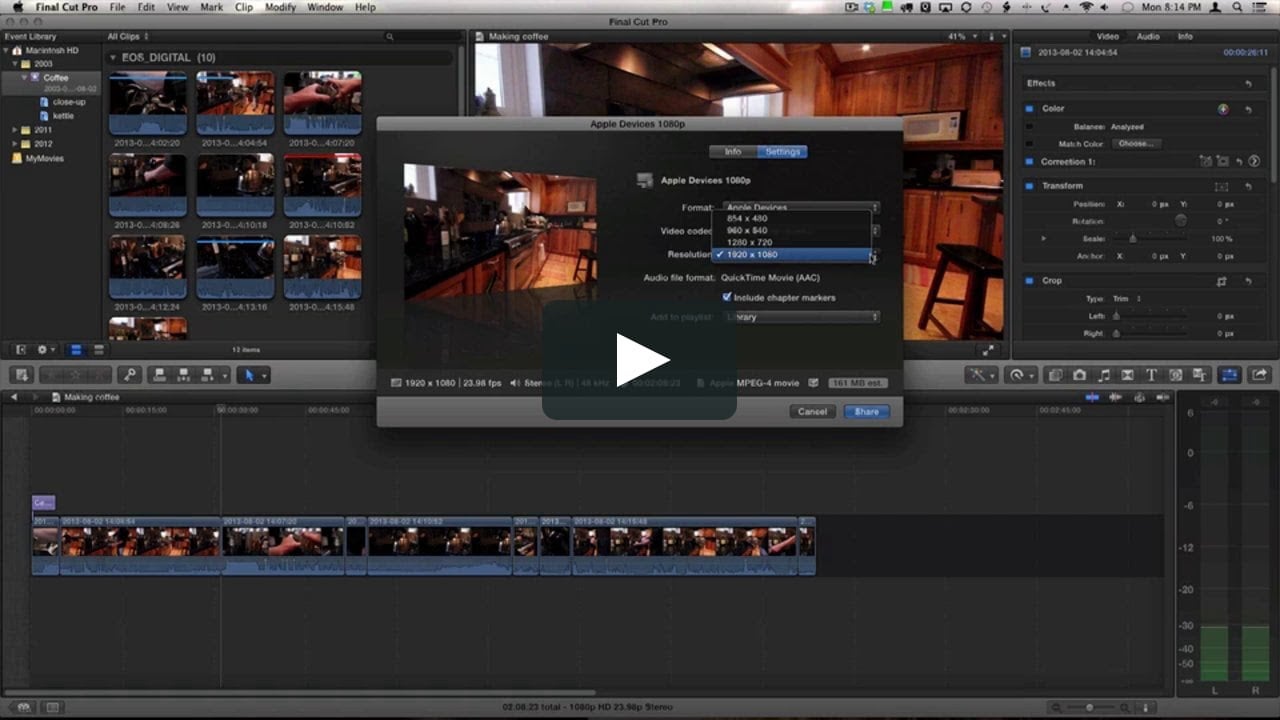Show Correction 1 color board arrow

1254,161
